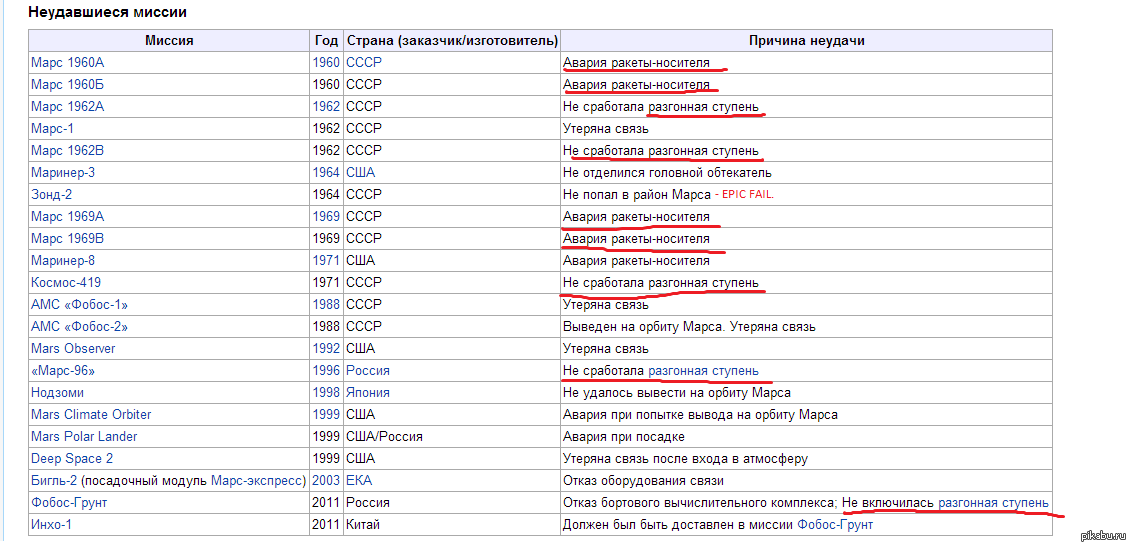Image resolution: width=1131 pixels, height=547 pixels.
Task: Open the АМС «Фобос-1» link
Action: [79, 305]
